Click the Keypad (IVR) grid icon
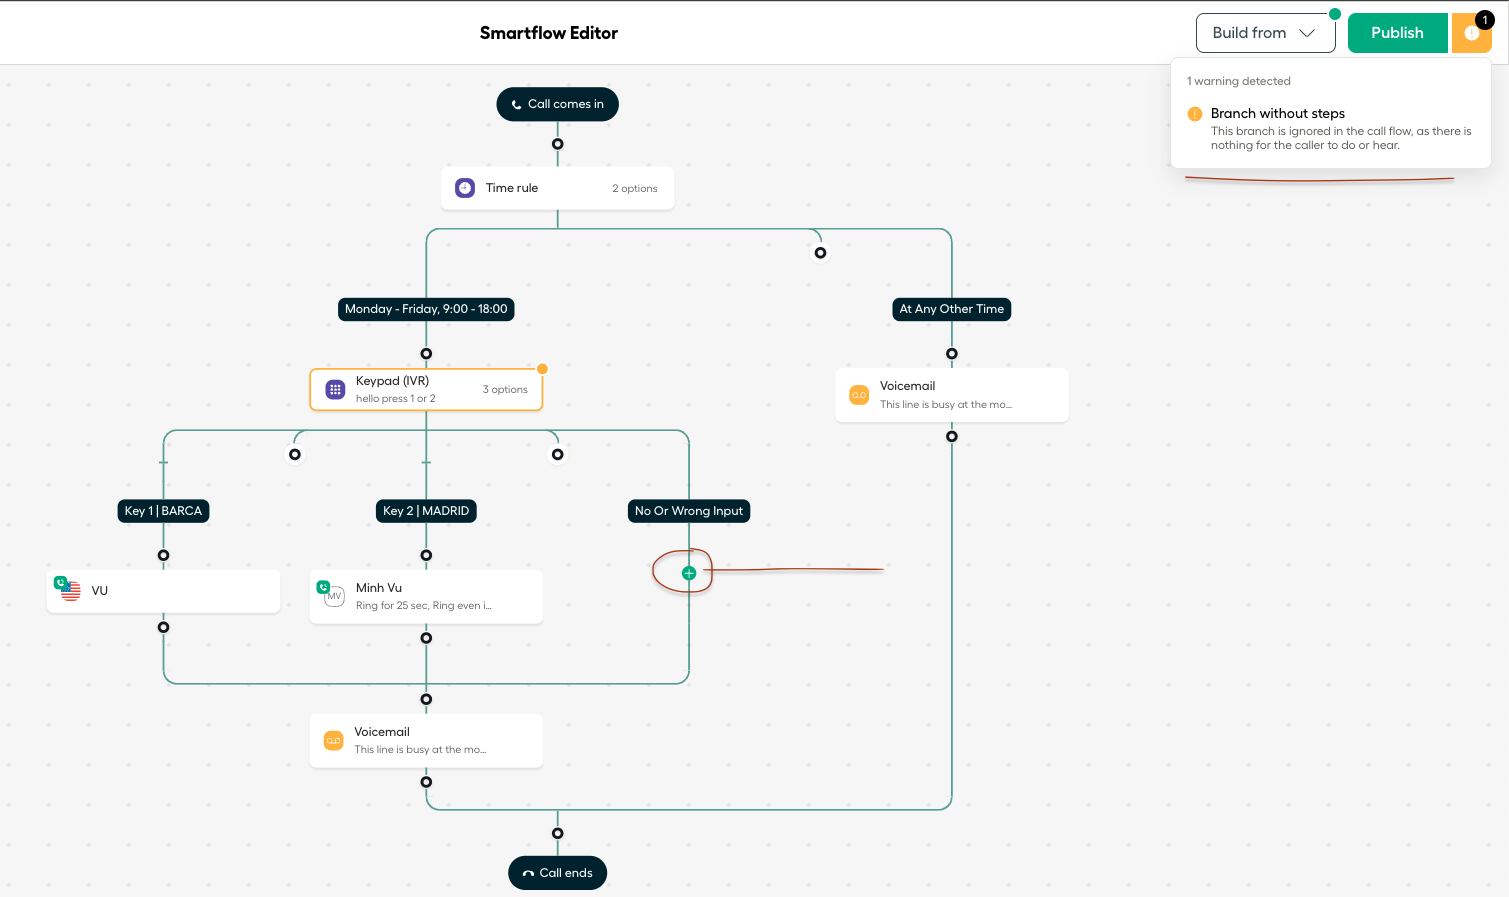 [335, 390]
